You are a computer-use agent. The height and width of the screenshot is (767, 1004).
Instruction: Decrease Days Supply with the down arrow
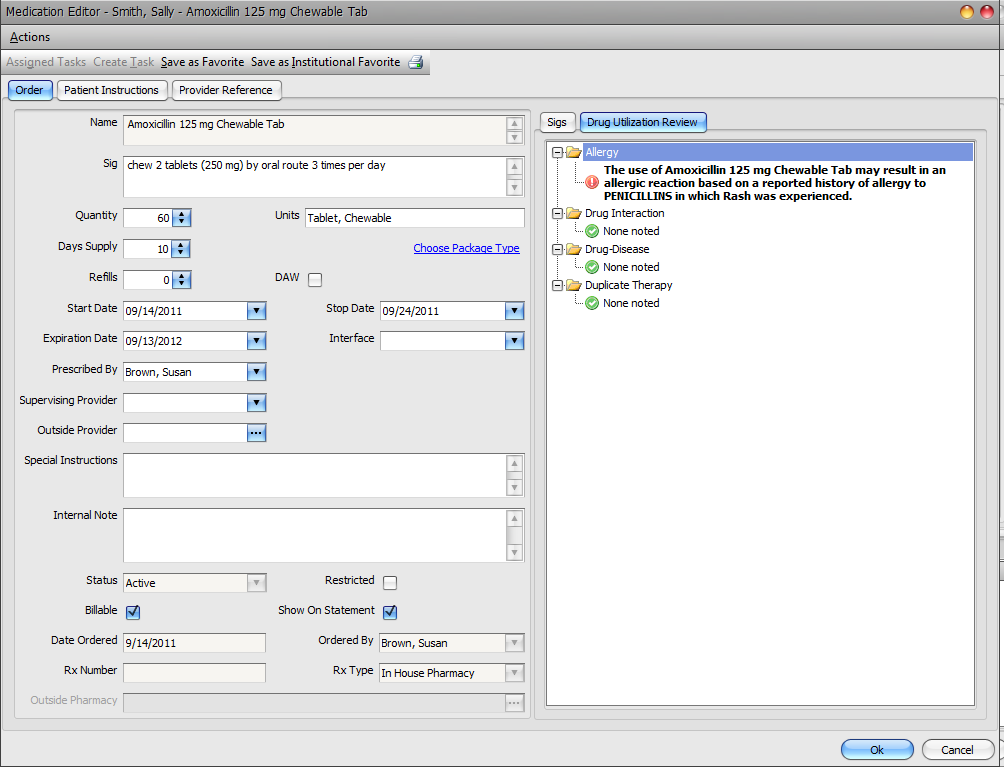tap(182, 253)
